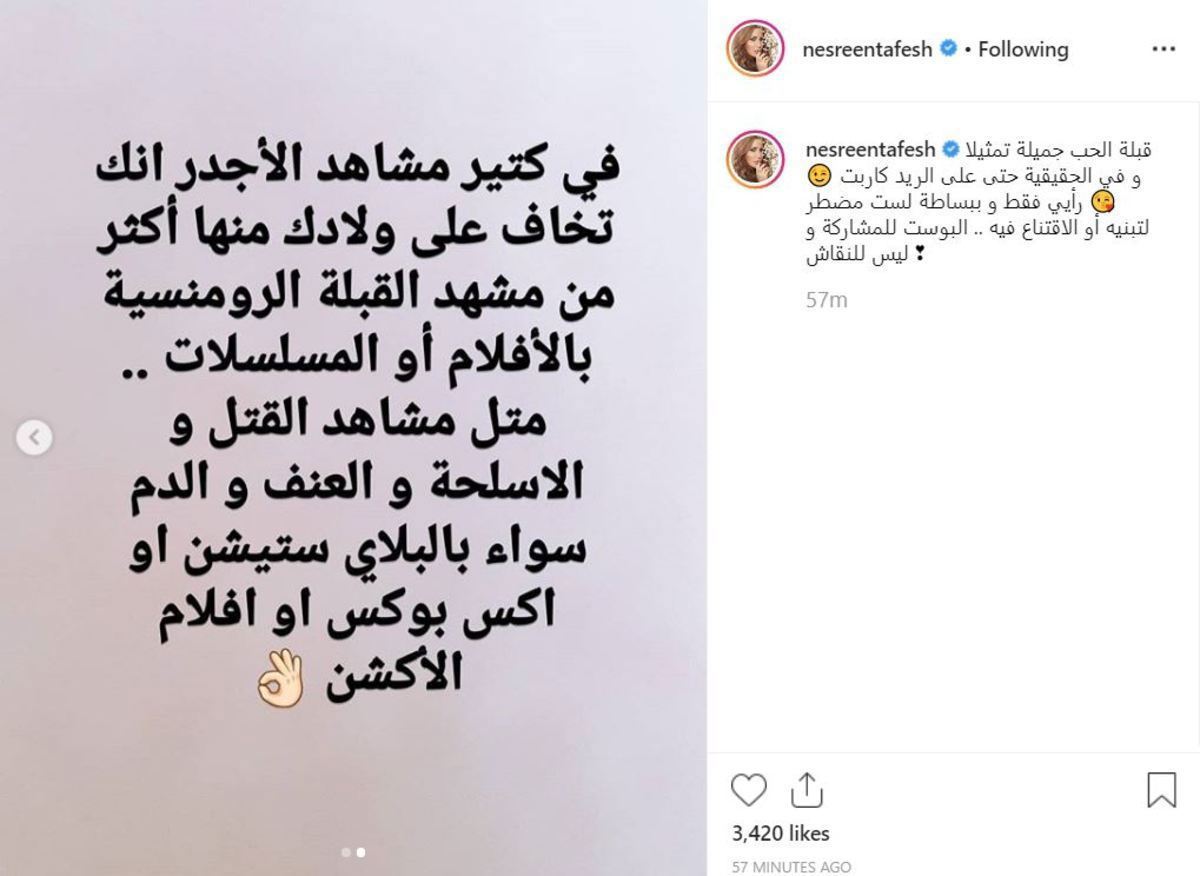Screen dimensions: 1200x876
Task: Click the 57m caption timestamp
Action: tap(826, 299)
